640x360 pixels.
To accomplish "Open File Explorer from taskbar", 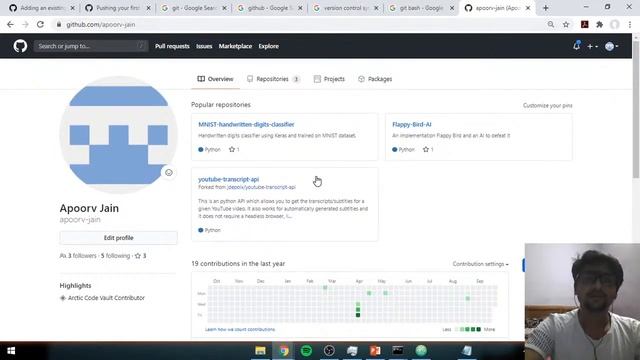I will point(260,351).
